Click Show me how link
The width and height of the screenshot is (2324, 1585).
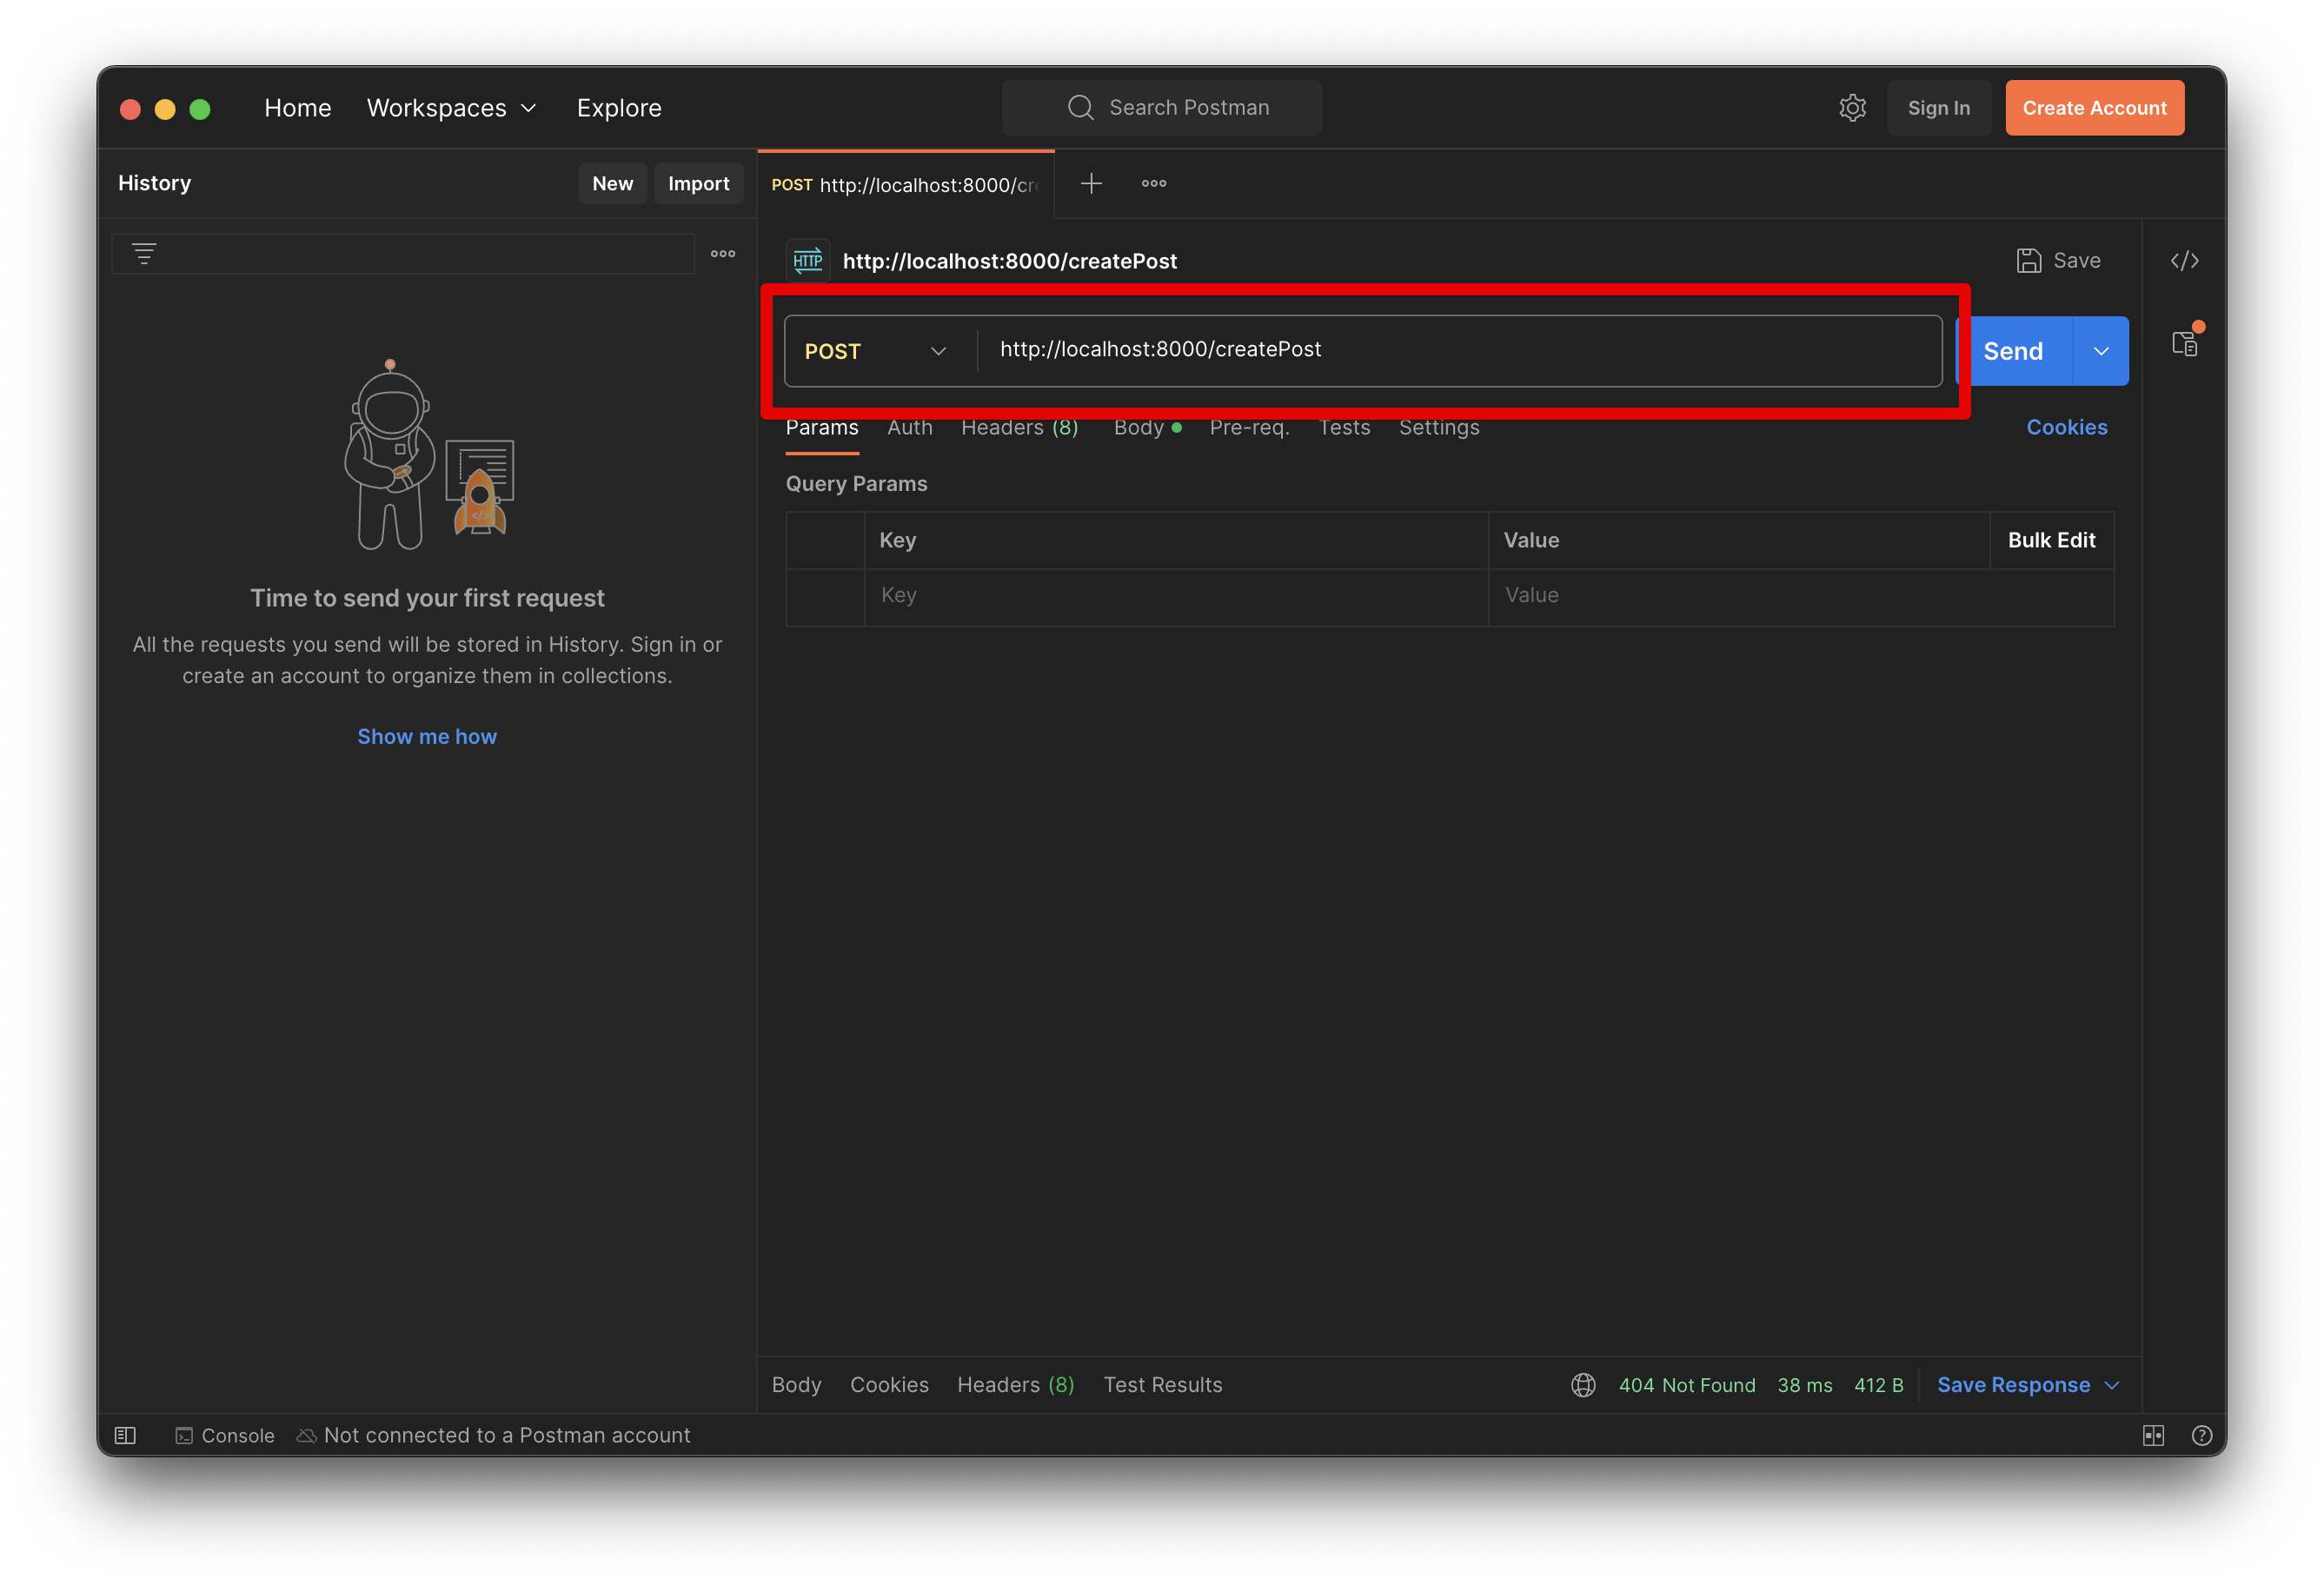427,737
